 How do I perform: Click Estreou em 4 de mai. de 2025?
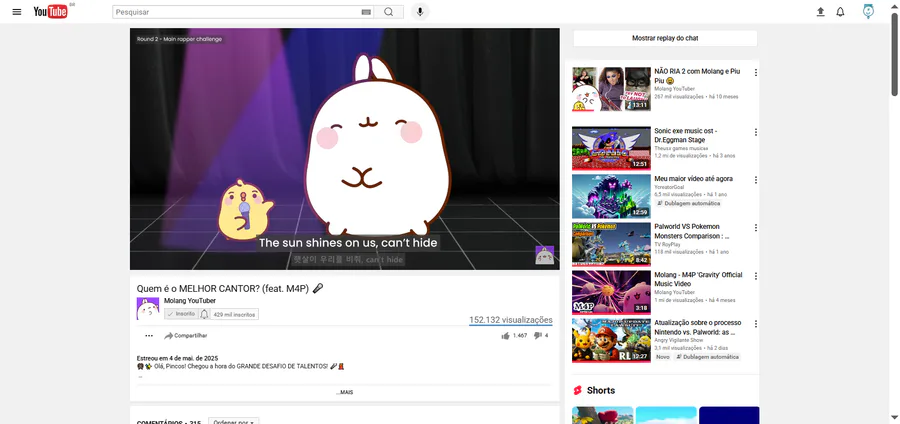pyautogui.click(x=177, y=359)
